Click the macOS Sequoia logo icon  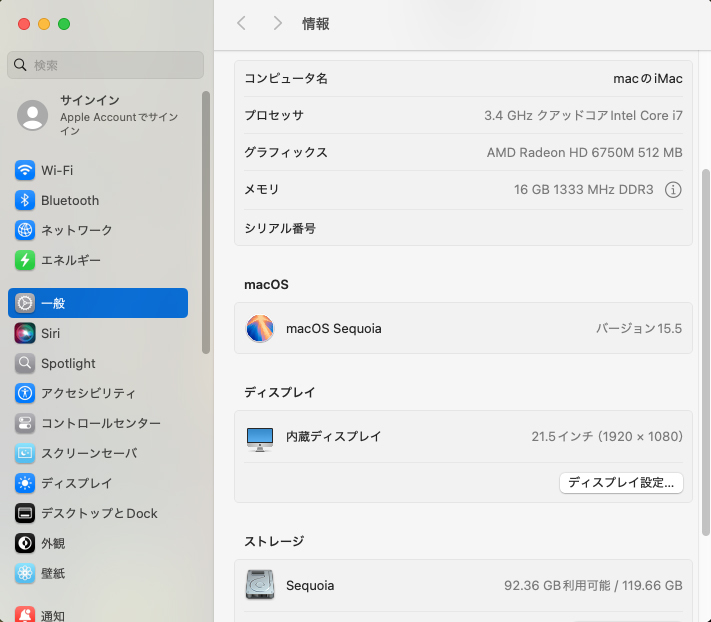click(260, 328)
